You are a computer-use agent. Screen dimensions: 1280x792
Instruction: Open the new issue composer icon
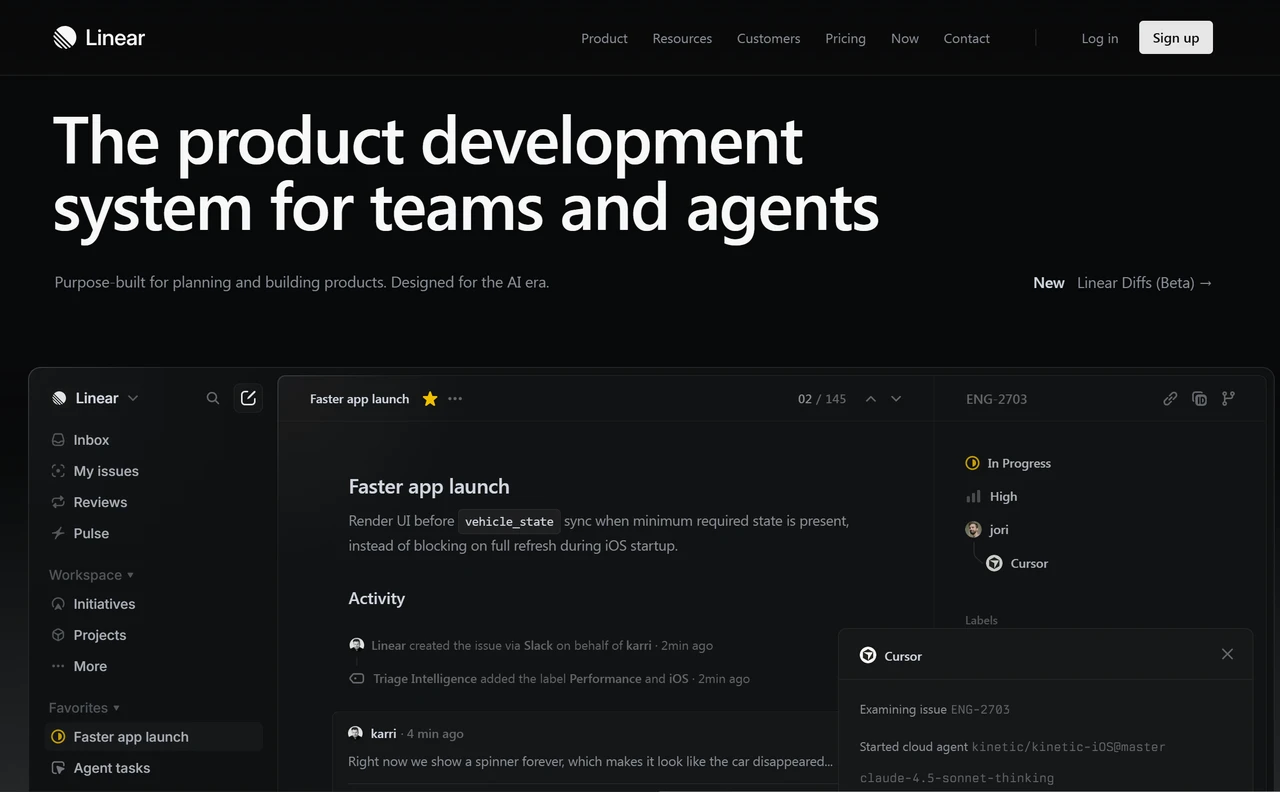point(248,397)
